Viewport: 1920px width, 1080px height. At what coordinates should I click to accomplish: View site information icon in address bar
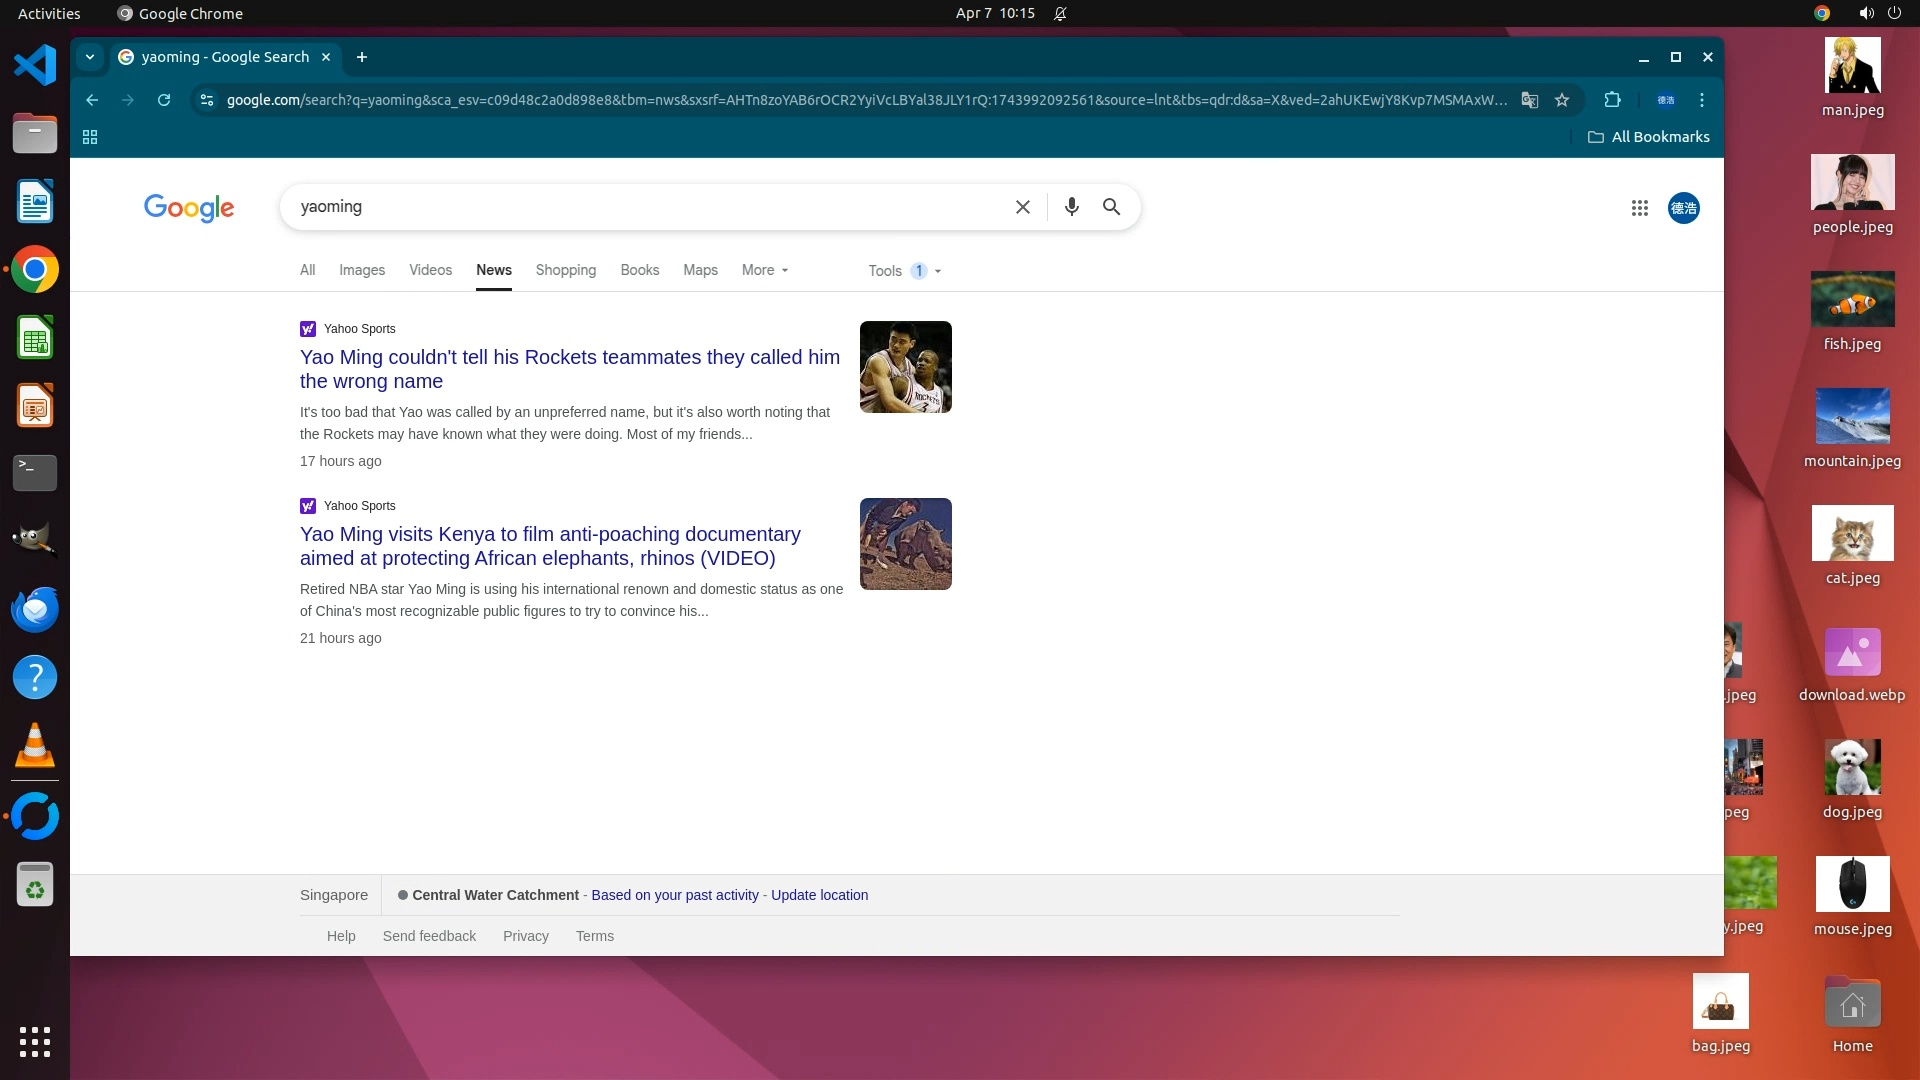tap(207, 100)
